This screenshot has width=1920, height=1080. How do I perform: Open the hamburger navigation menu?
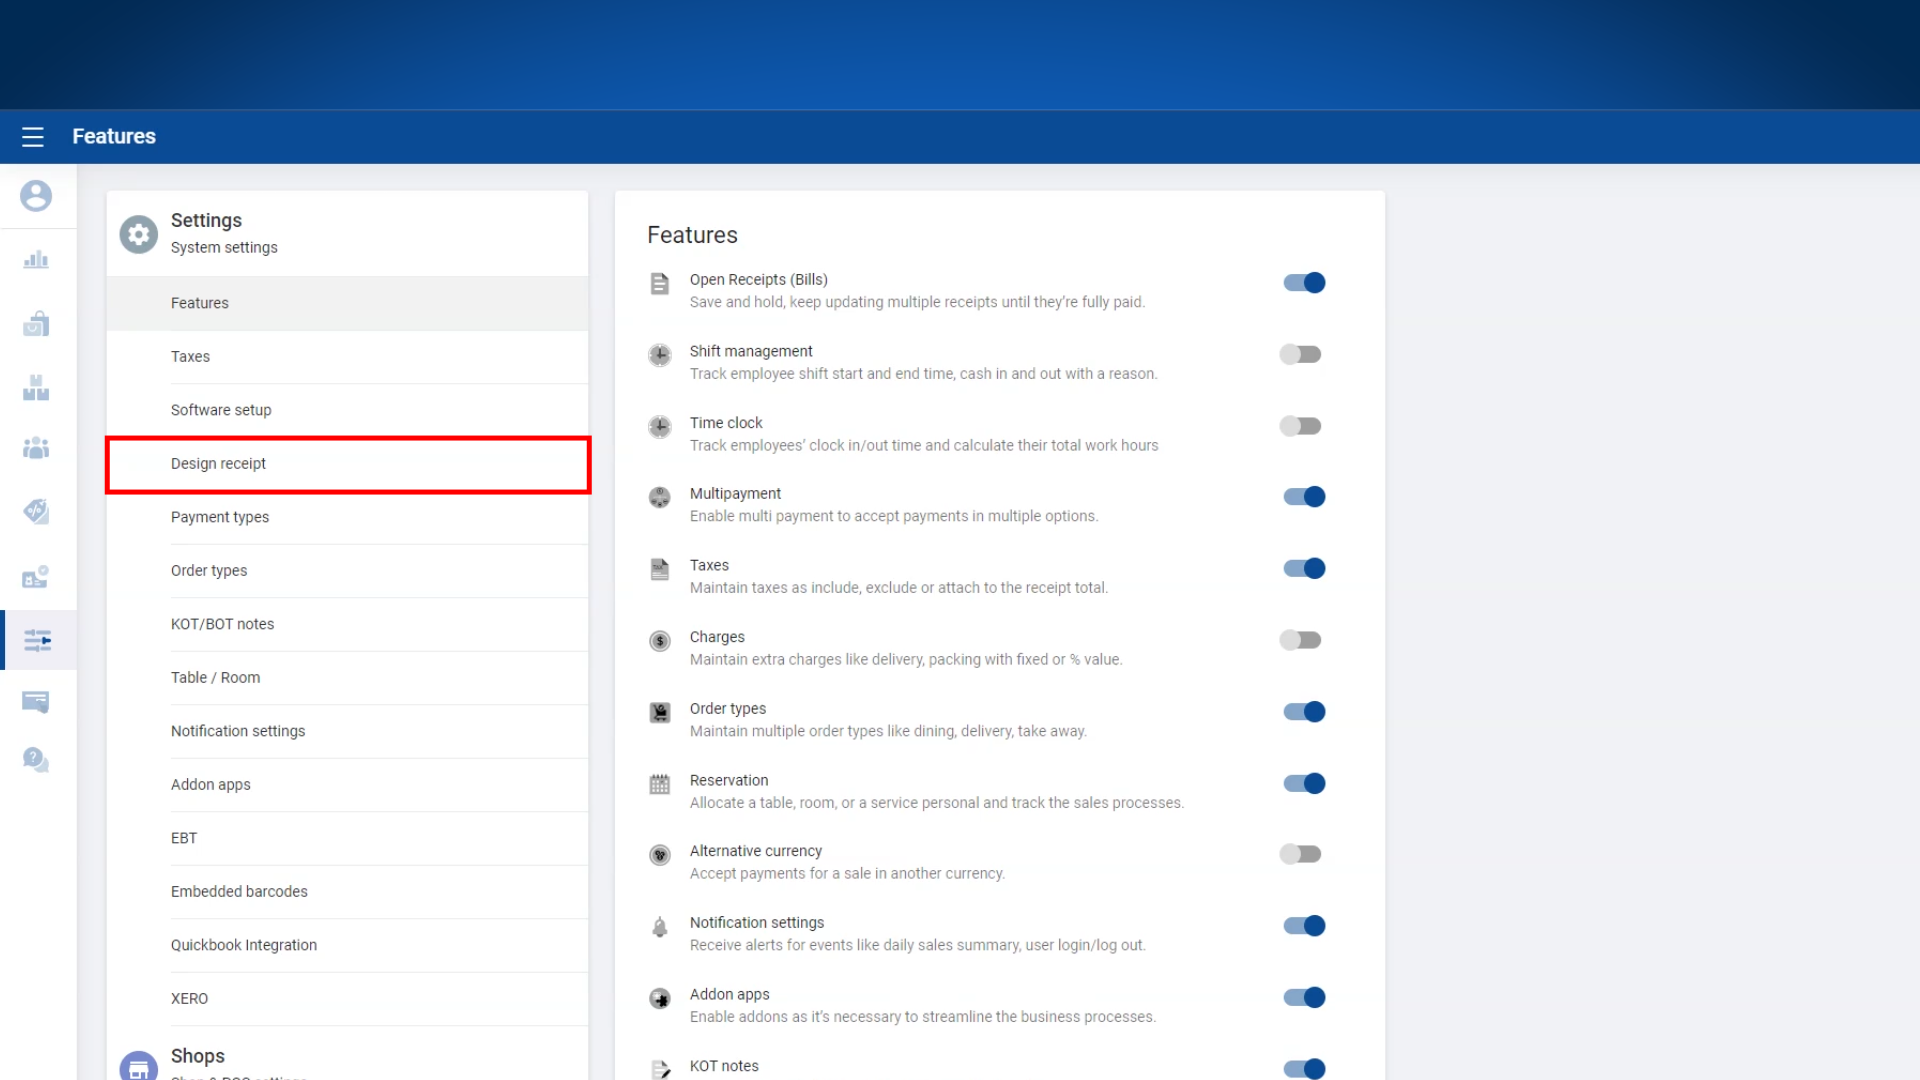33,137
